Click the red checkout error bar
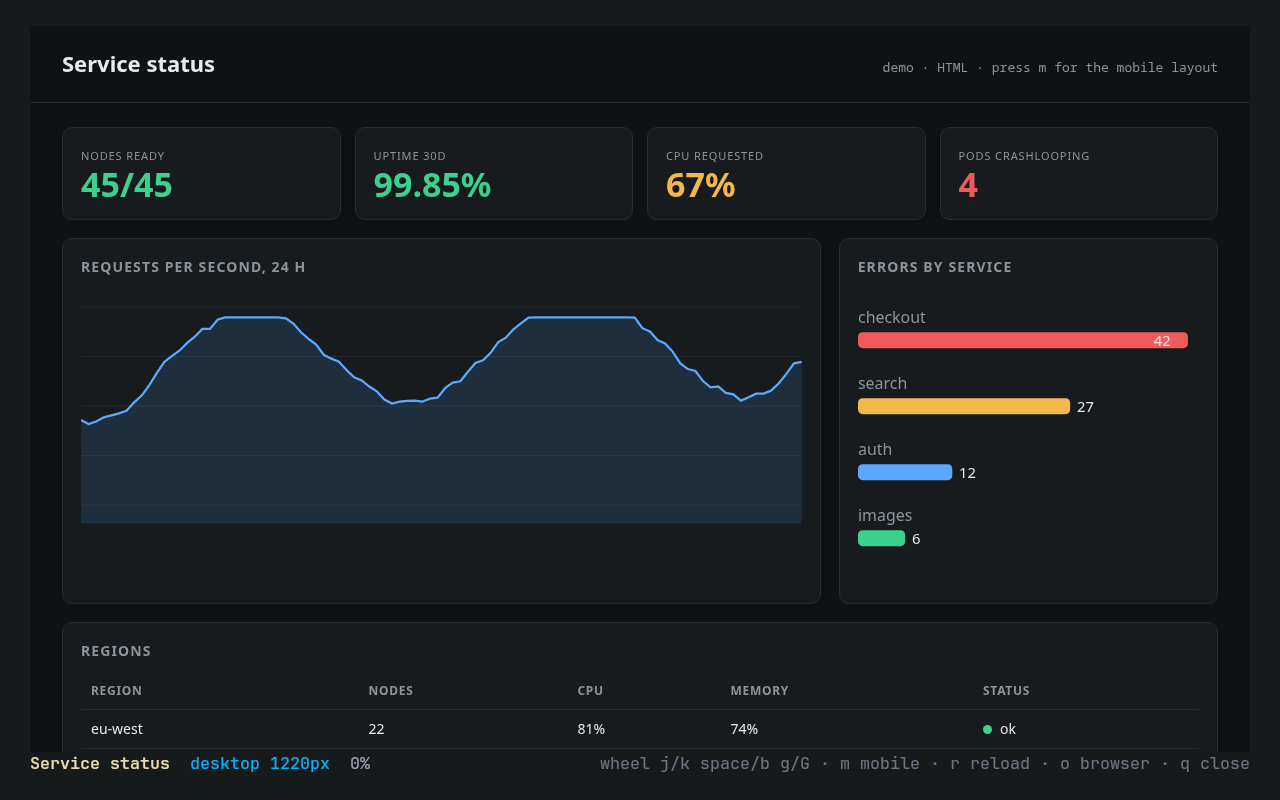The image size is (1280, 800). (x=1023, y=340)
